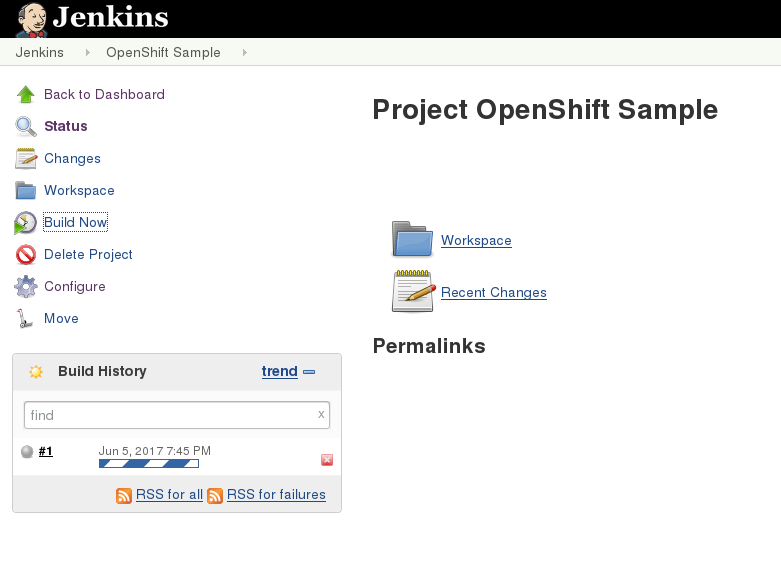Choose Delete Project in side menu
Viewport: 781px width, 588px height.
click(88, 254)
